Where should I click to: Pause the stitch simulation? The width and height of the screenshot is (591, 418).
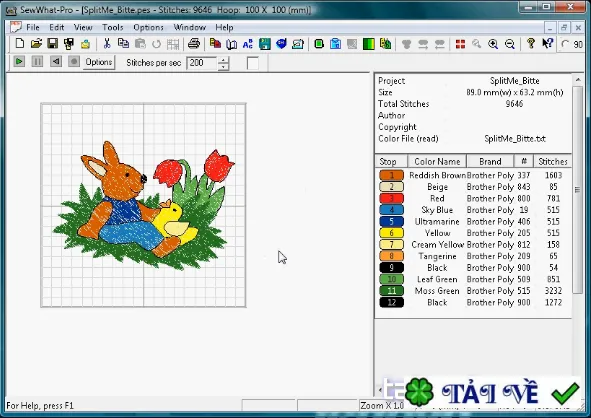pyautogui.click(x=37, y=61)
